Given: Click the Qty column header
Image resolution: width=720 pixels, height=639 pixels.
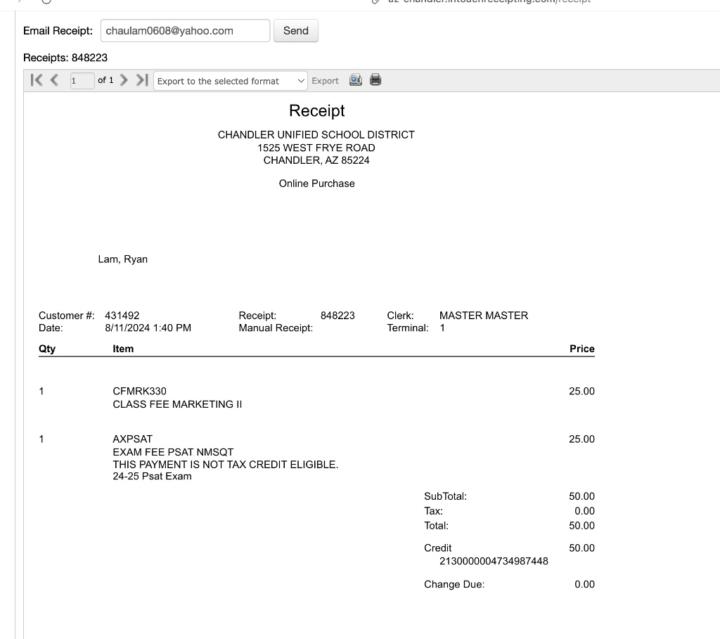Looking at the screenshot, I should pos(47,348).
